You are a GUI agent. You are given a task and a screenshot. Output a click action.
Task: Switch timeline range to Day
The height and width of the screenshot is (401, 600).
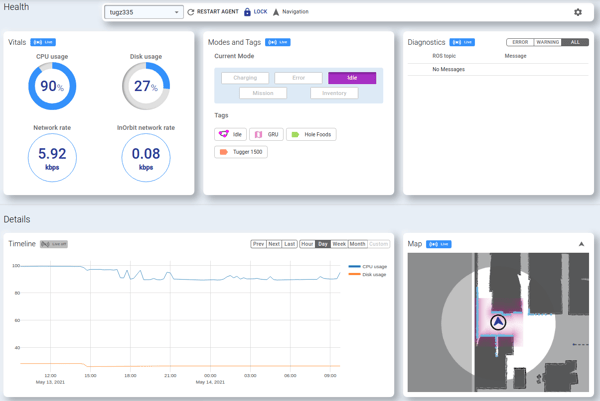(x=323, y=244)
